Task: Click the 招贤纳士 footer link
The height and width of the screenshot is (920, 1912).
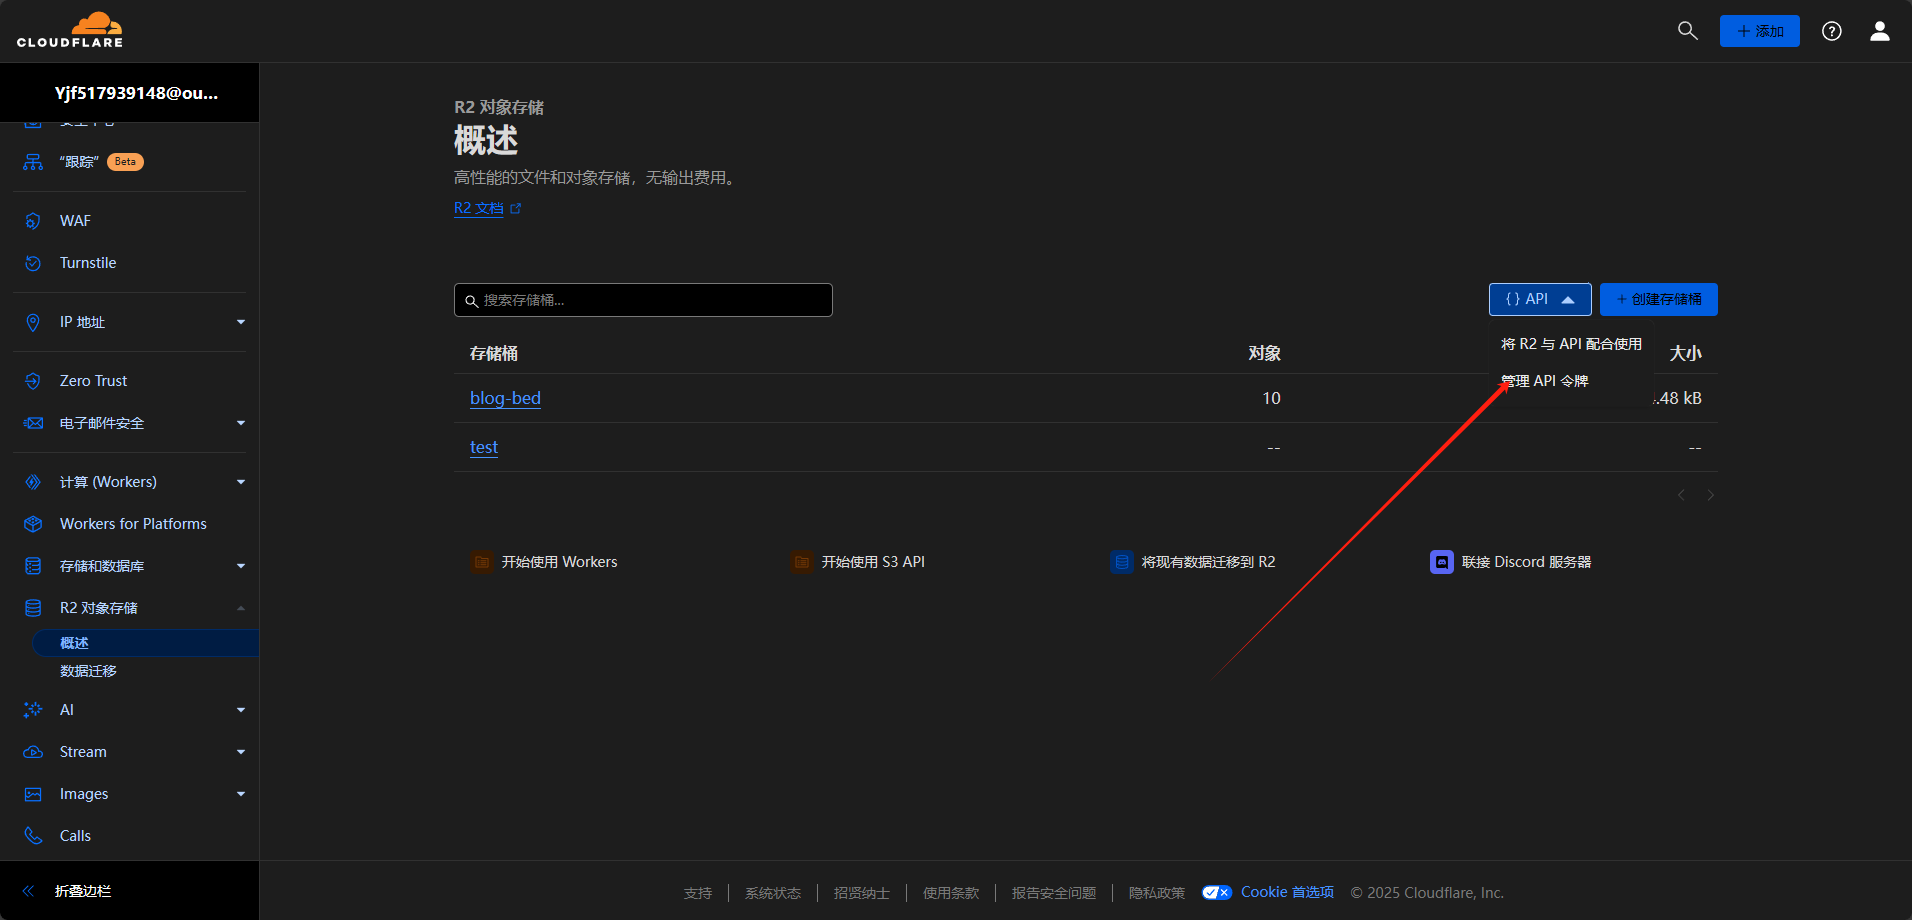Action: pyautogui.click(x=862, y=893)
